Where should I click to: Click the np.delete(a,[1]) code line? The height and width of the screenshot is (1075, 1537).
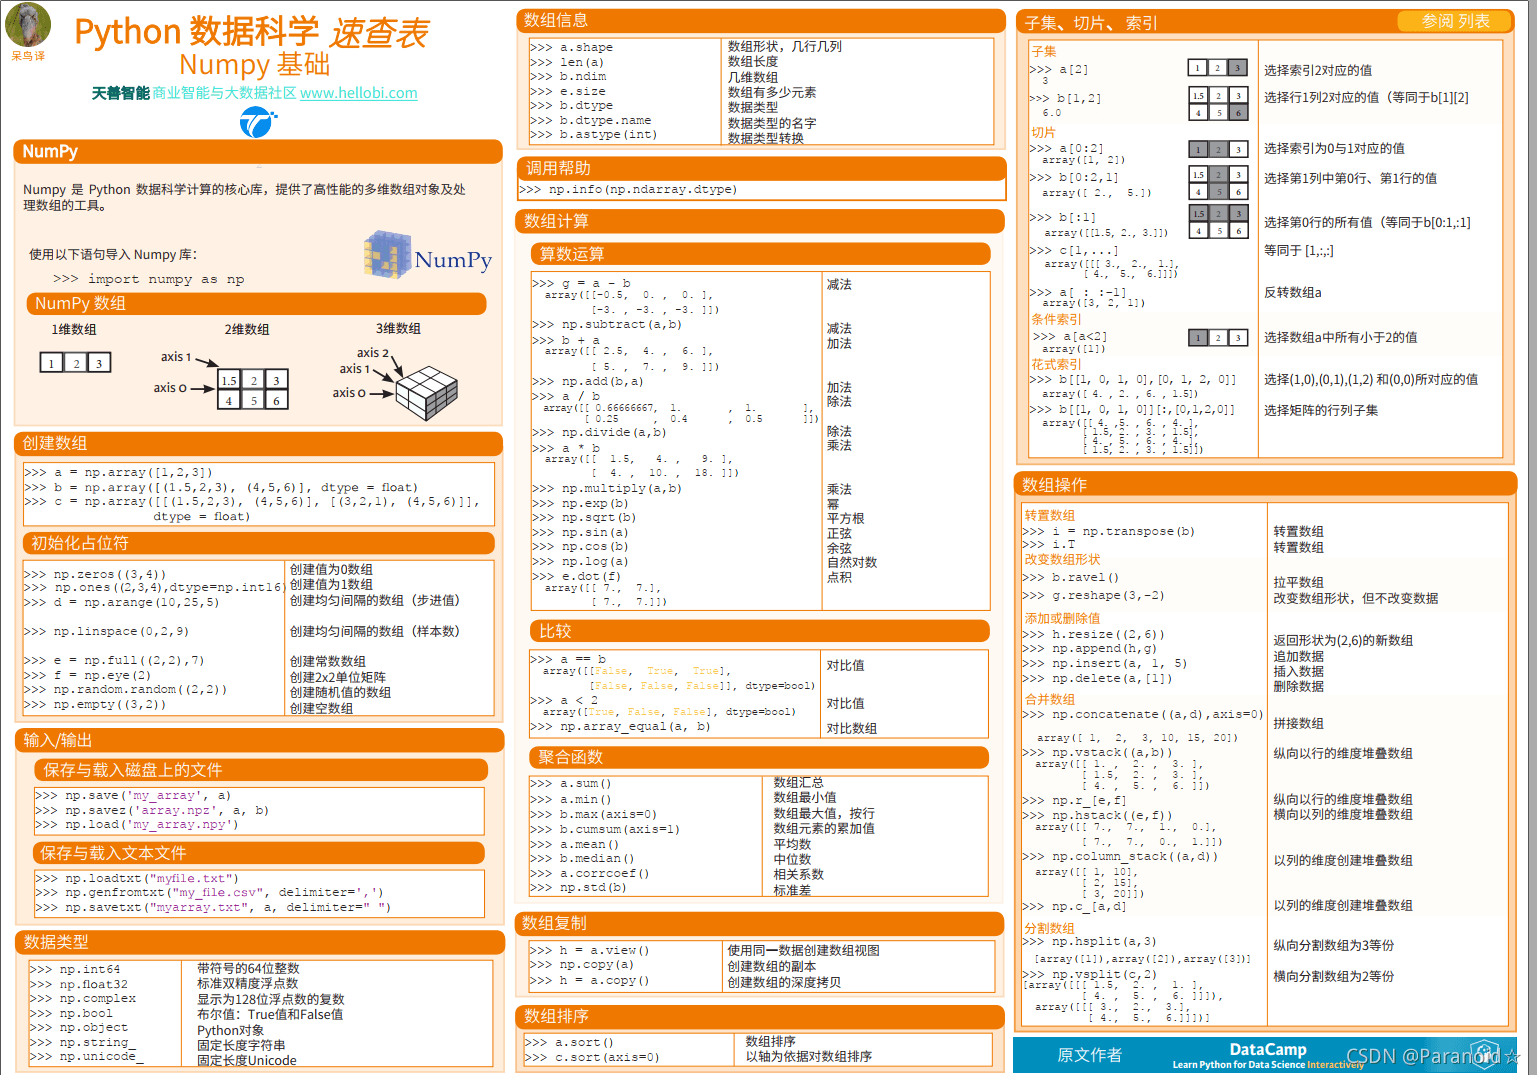coord(1097,678)
